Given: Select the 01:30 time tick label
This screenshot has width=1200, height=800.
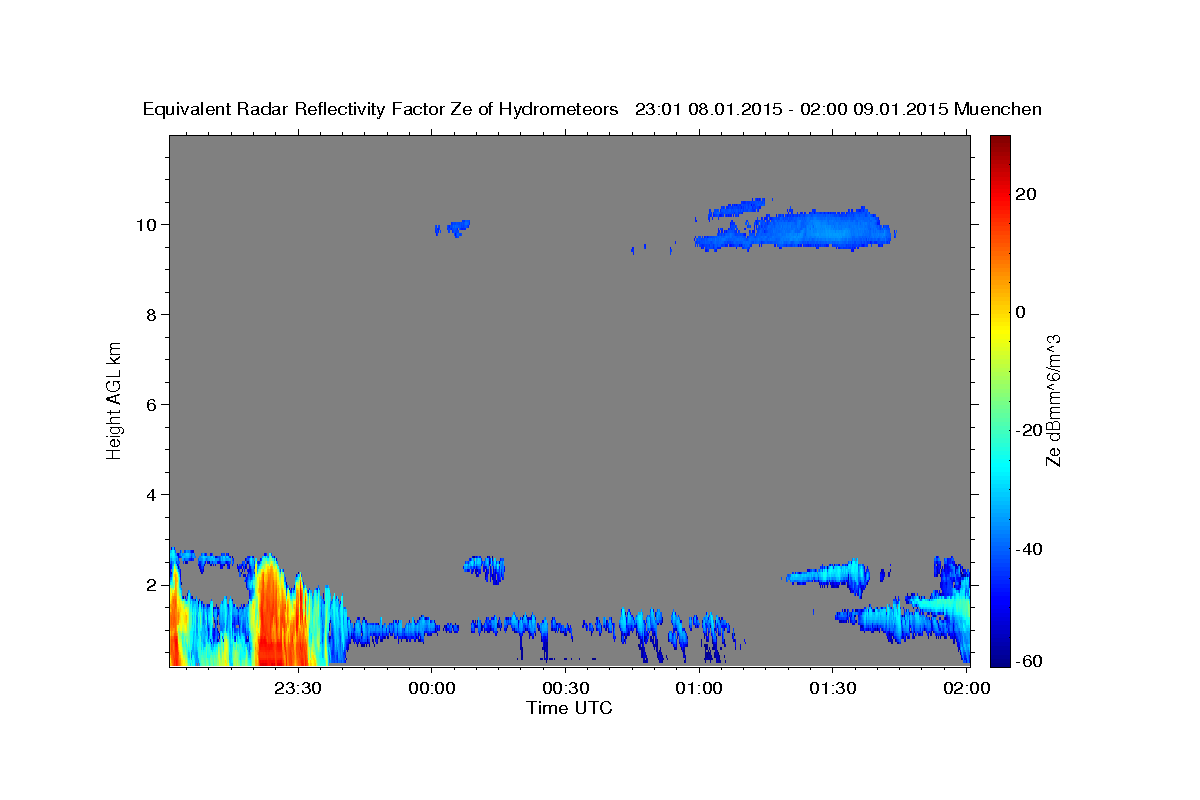Looking at the screenshot, I should (x=832, y=688).
